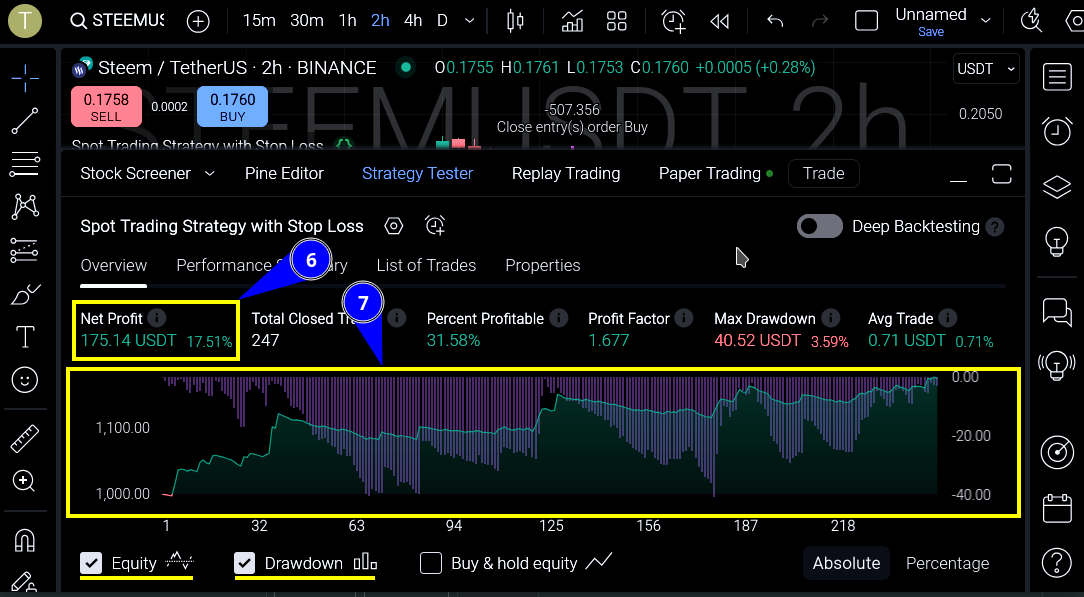Show Net Profit info tooltip icon
The height and width of the screenshot is (597, 1084).
[157, 319]
